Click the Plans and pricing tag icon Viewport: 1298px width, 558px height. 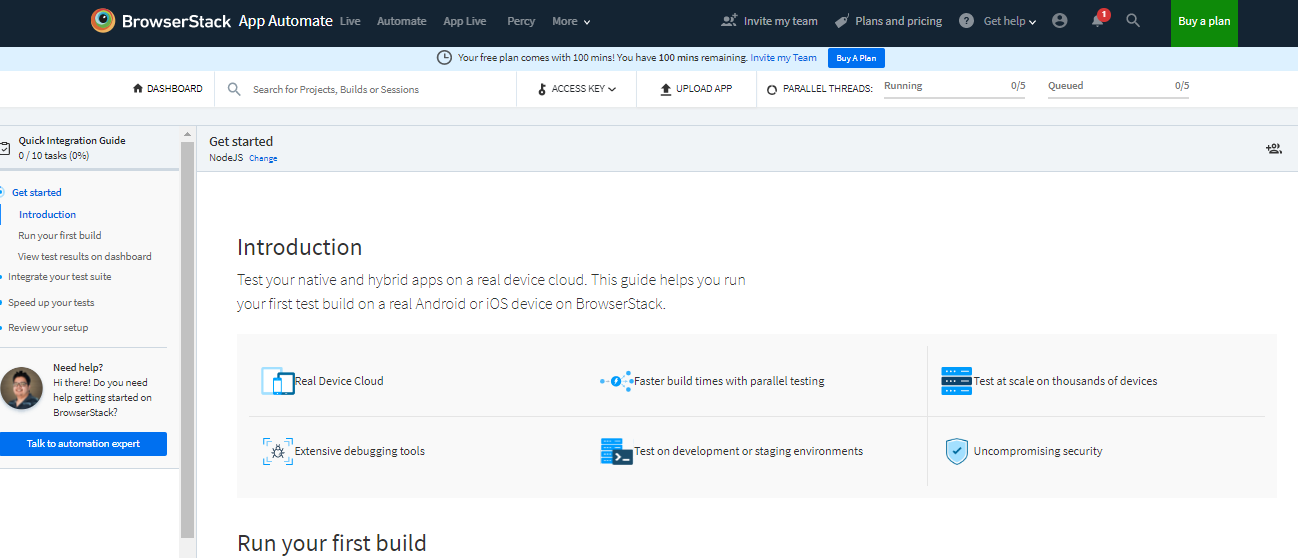[x=842, y=21]
